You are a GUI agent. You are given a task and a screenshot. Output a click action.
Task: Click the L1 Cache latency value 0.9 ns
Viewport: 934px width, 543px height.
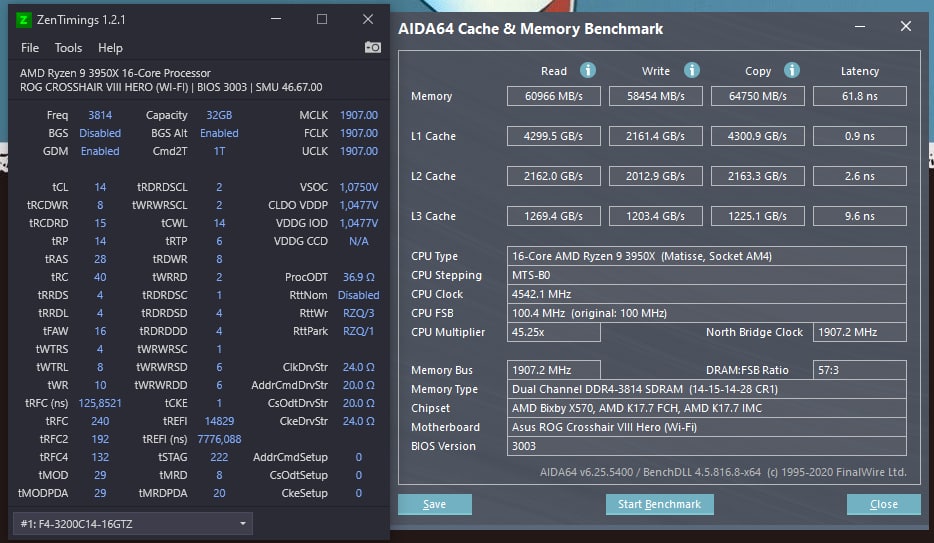(860, 136)
